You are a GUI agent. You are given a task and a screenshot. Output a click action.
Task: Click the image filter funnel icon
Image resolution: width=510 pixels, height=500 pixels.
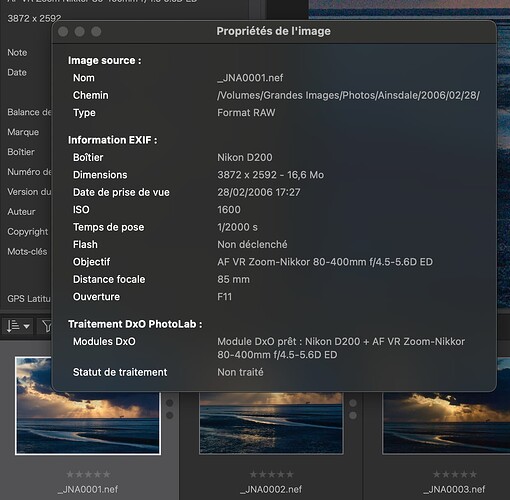(47, 326)
